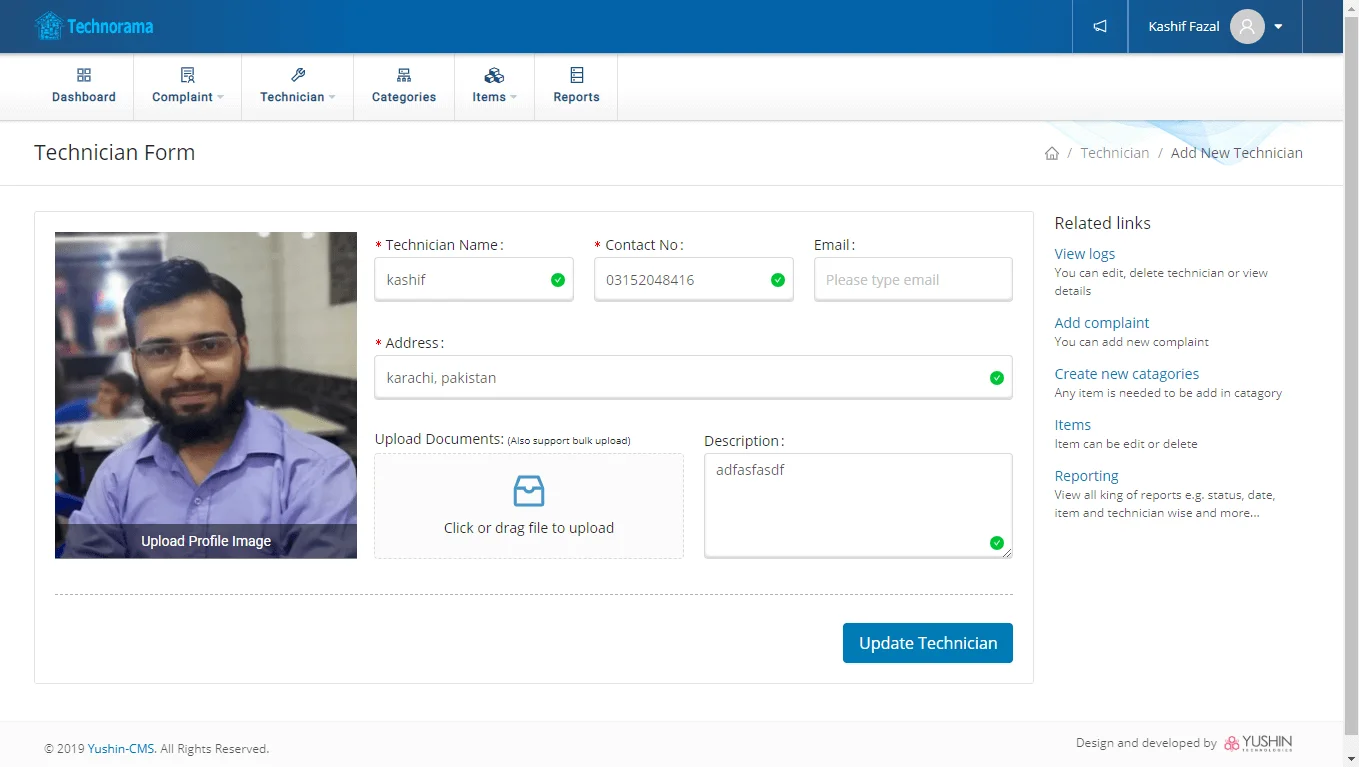Click the Reports sheet icon
Image resolution: width=1359 pixels, height=767 pixels.
[x=576, y=76]
